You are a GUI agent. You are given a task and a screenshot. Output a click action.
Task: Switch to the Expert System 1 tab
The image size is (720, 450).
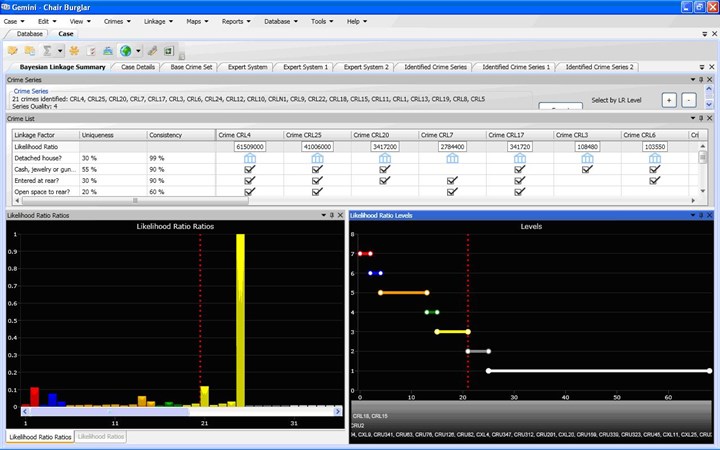305,67
